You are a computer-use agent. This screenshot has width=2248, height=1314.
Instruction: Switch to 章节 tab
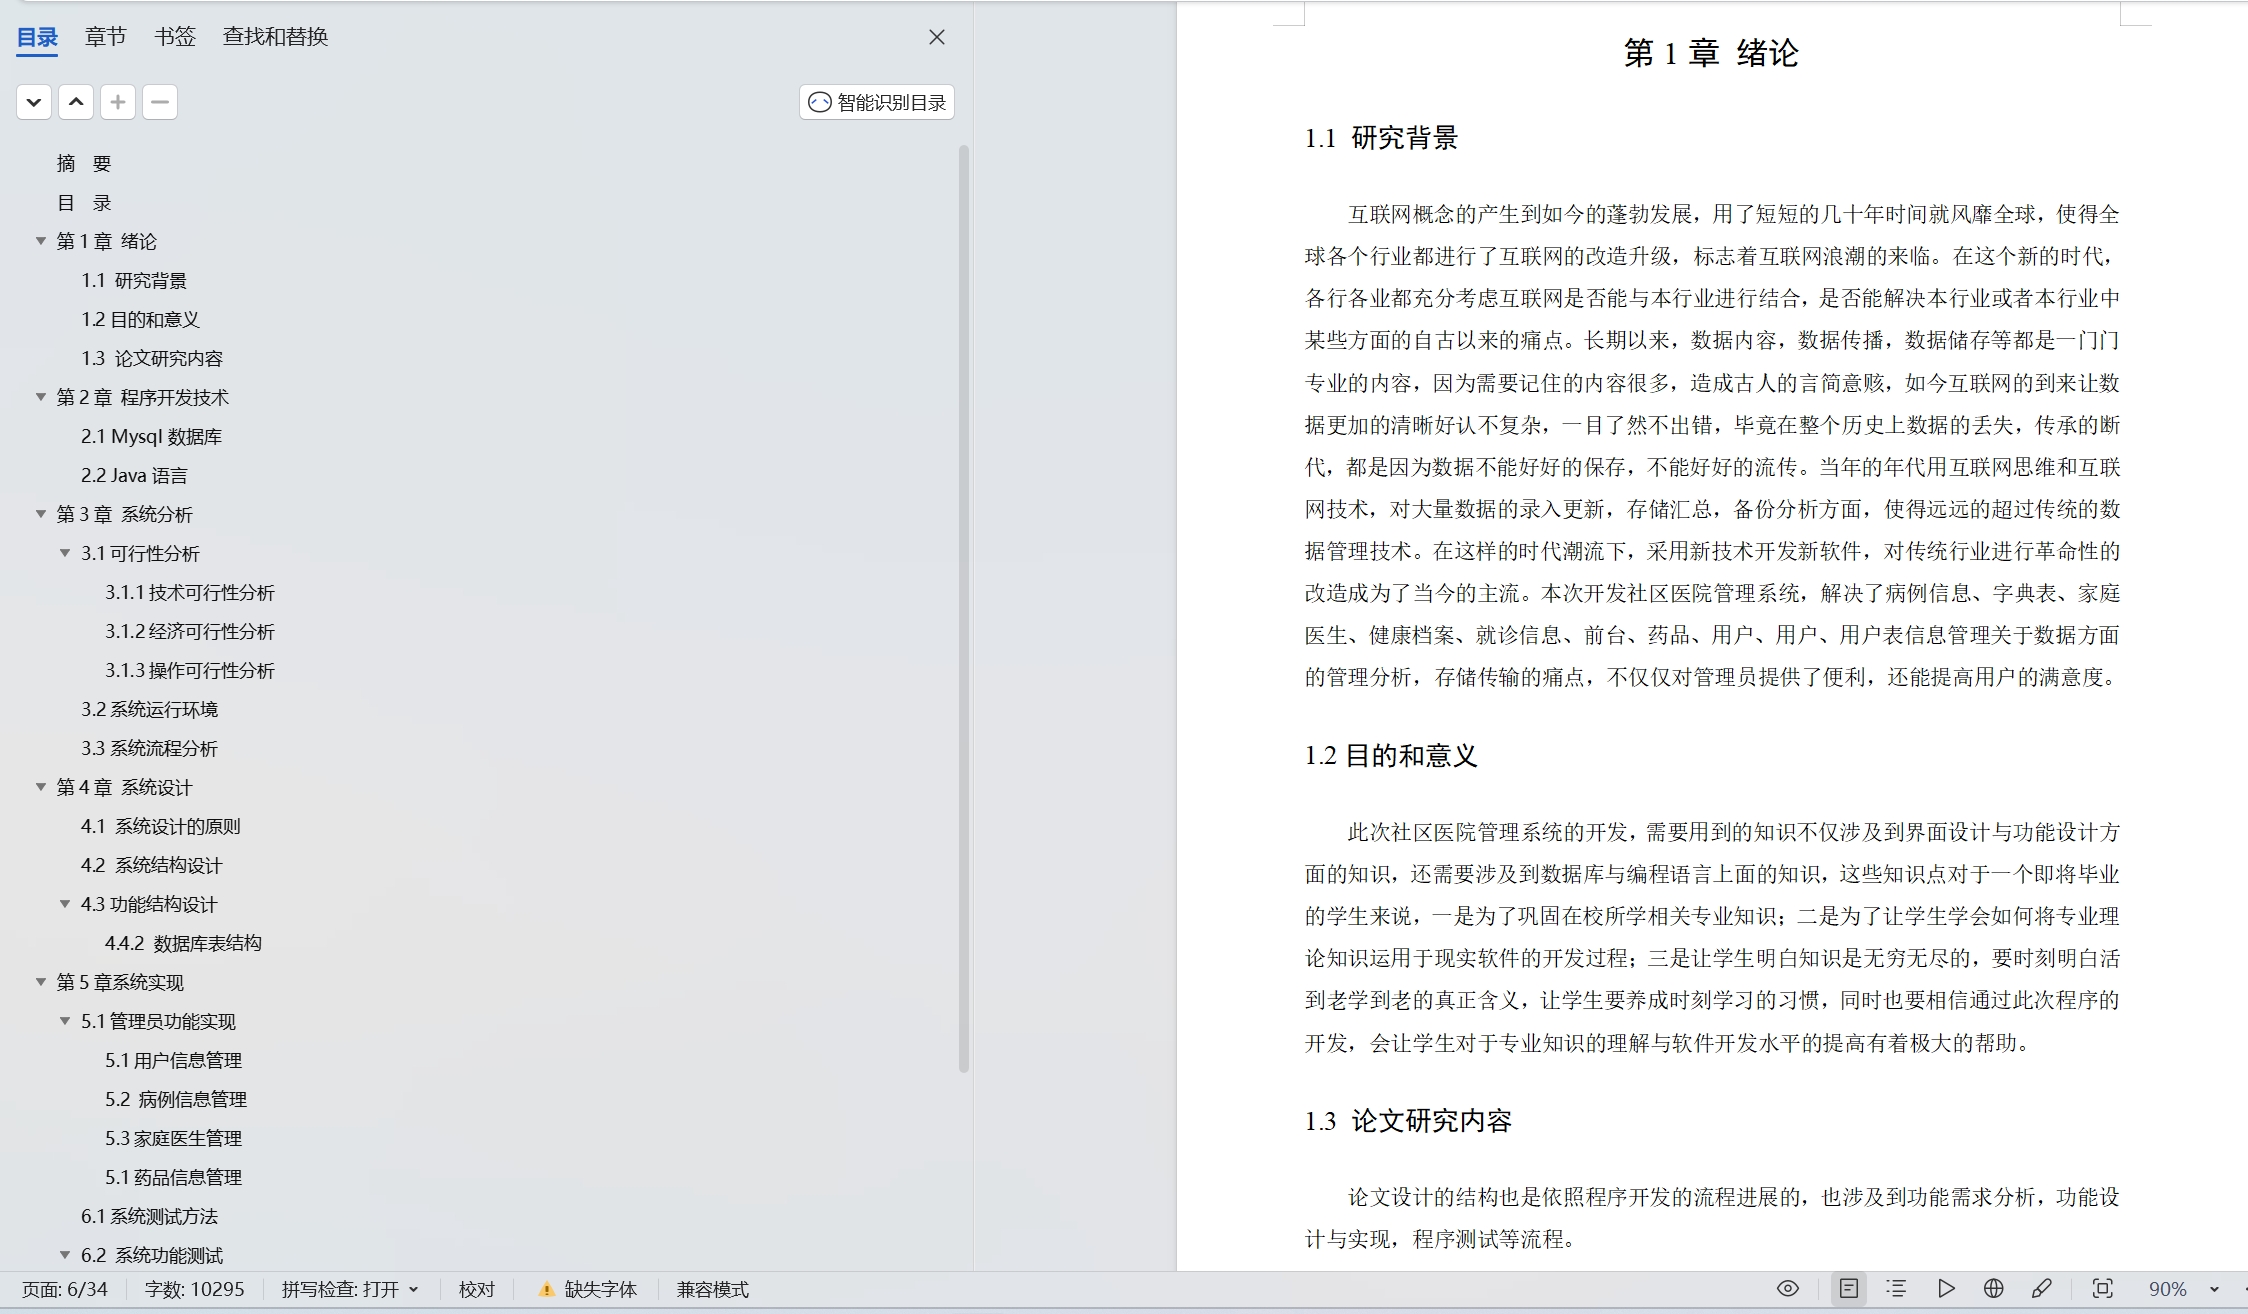[x=105, y=37]
